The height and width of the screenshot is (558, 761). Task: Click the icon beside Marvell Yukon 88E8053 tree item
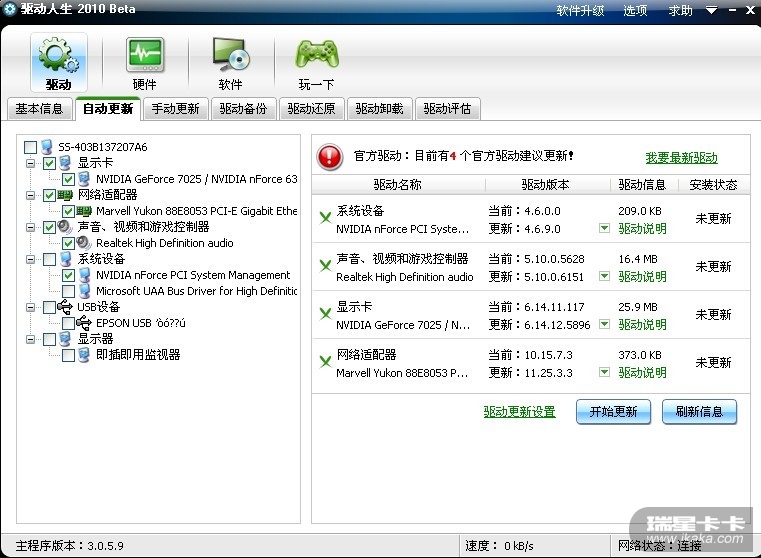click(84, 211)
